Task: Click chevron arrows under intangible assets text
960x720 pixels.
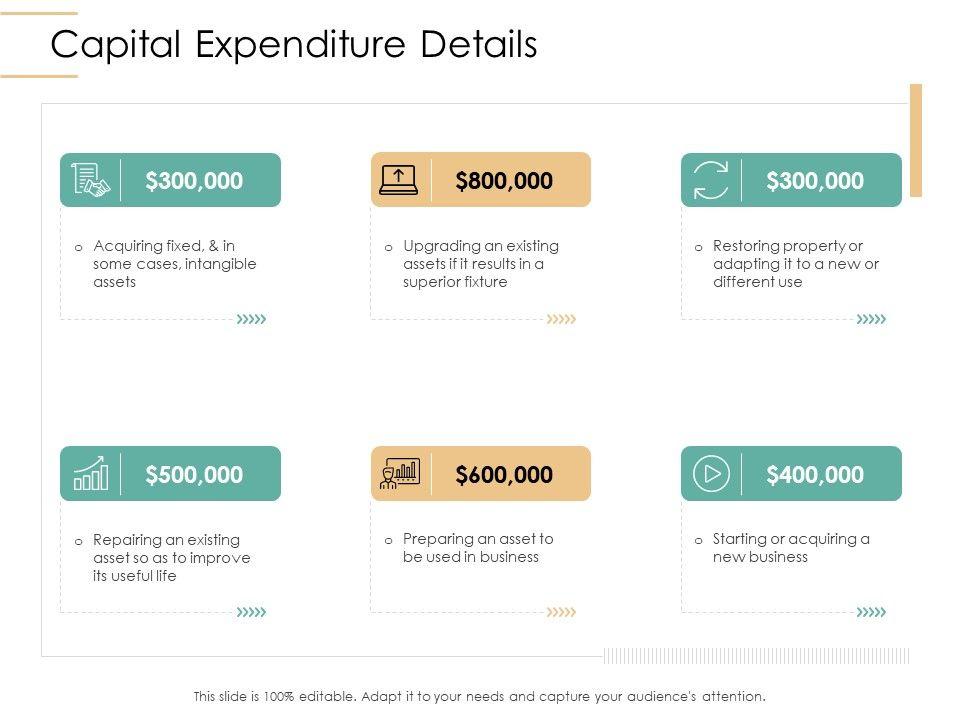Action: 251,319
